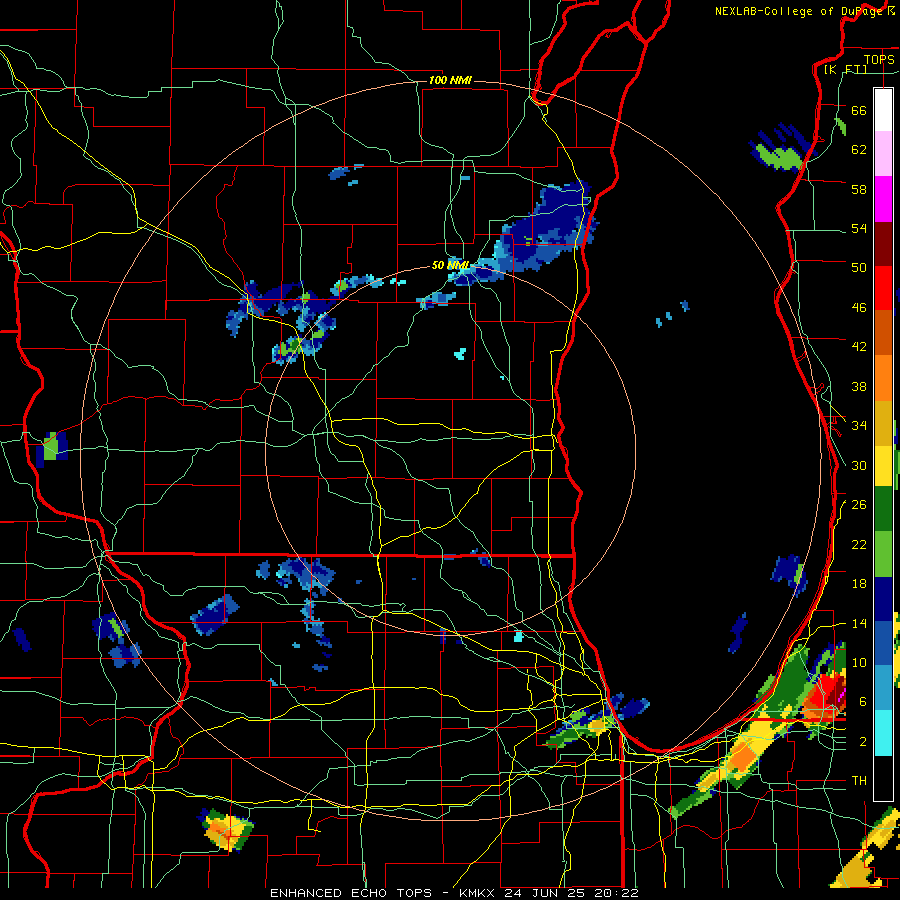Pick the gold swatch beside label 34
The image size is (900, 900).
pyautogui.click(x=883, y=423)
